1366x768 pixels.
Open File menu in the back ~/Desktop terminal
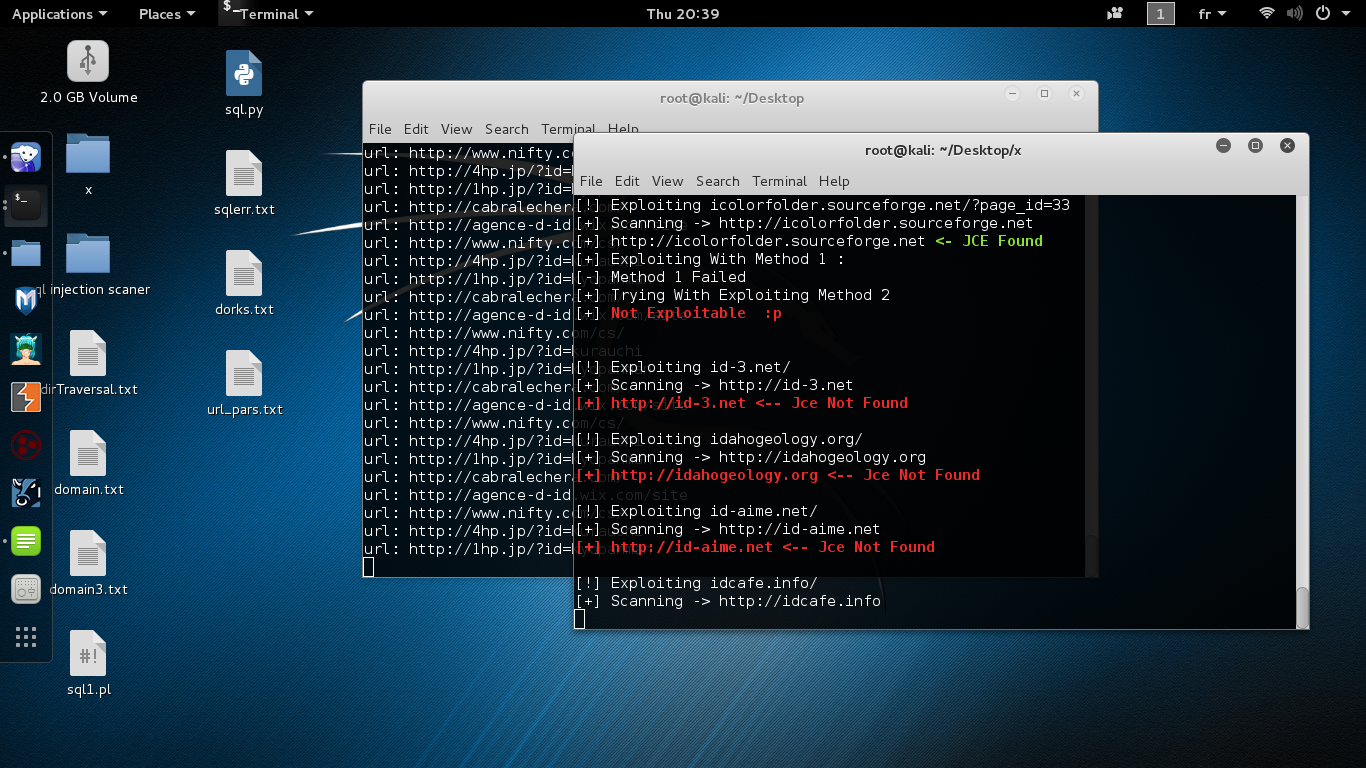click(x=380, y=129)
